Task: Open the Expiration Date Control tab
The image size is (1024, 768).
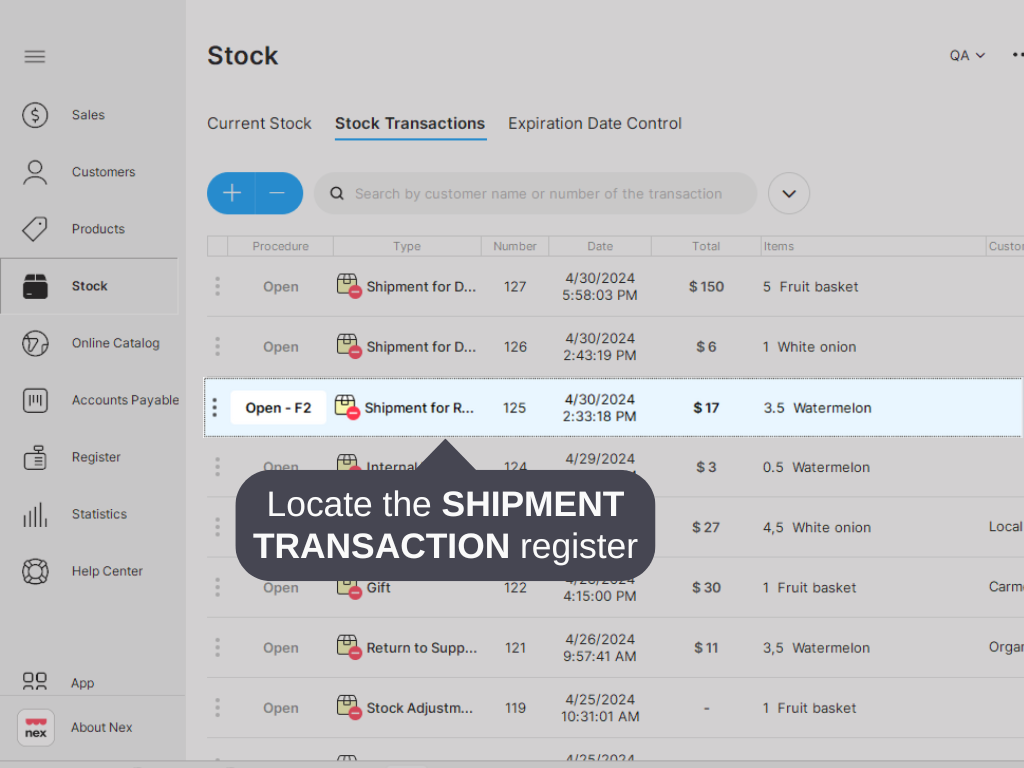Action: point(594,123)
